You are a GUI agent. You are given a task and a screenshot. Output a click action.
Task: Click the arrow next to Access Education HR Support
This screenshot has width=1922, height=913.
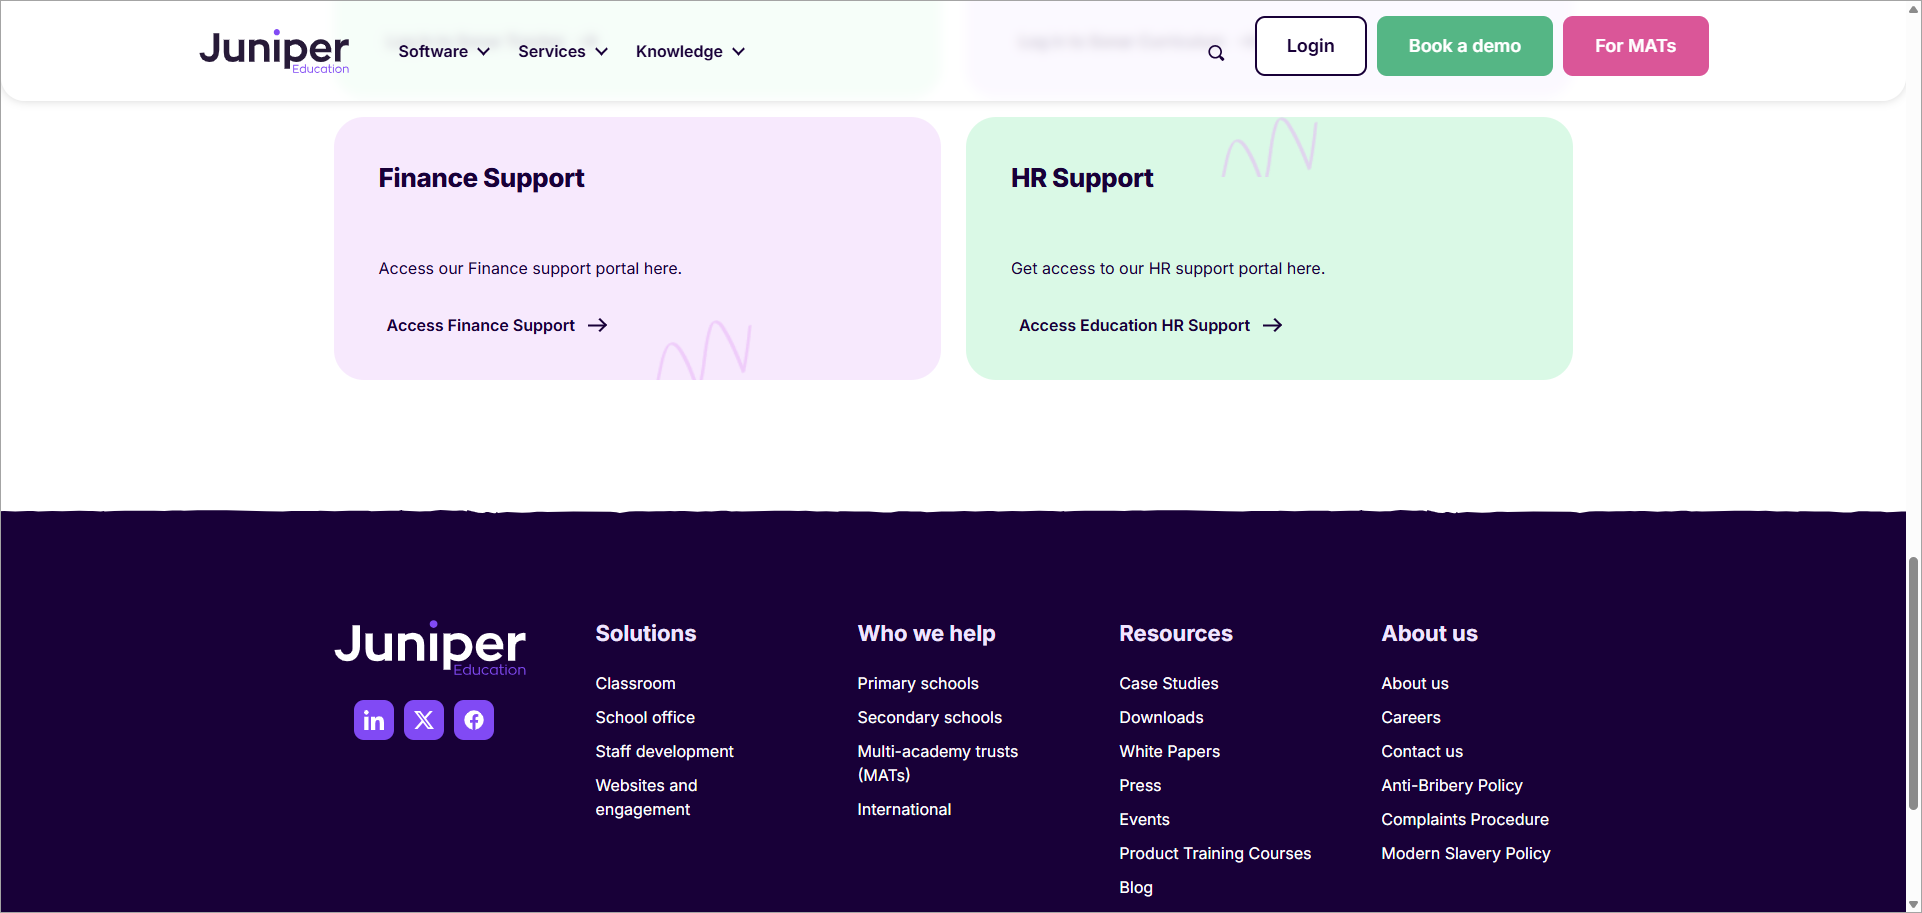[1272, 325]
